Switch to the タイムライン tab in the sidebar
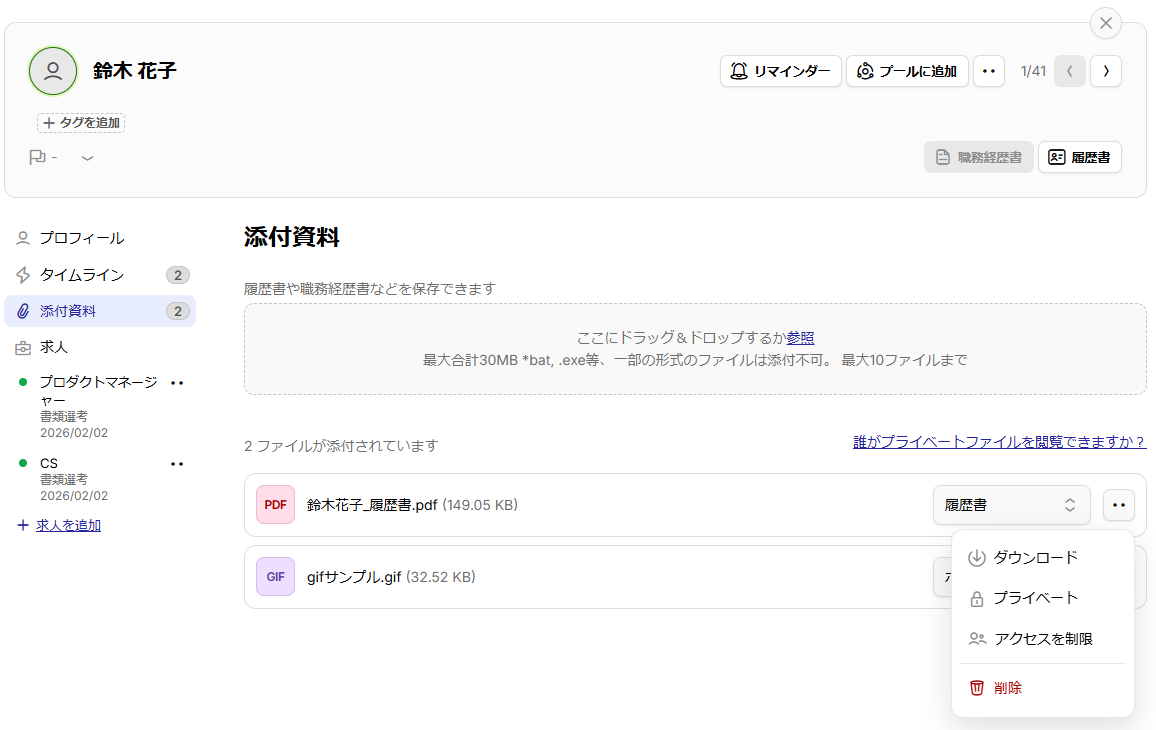1156x730 pixels. tap(82, 275)
